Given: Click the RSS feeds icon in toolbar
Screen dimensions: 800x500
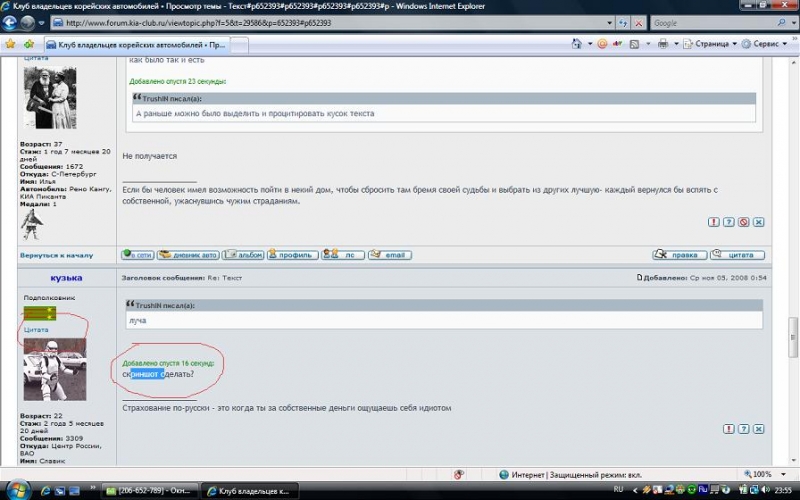Looking at the screenshot, I should (633, 45).
